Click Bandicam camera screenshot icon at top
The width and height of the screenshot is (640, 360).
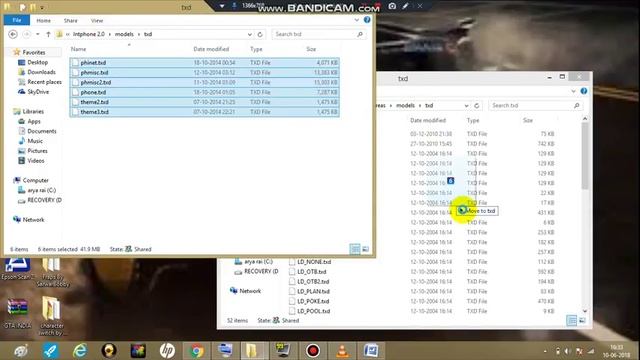[392, 6]
